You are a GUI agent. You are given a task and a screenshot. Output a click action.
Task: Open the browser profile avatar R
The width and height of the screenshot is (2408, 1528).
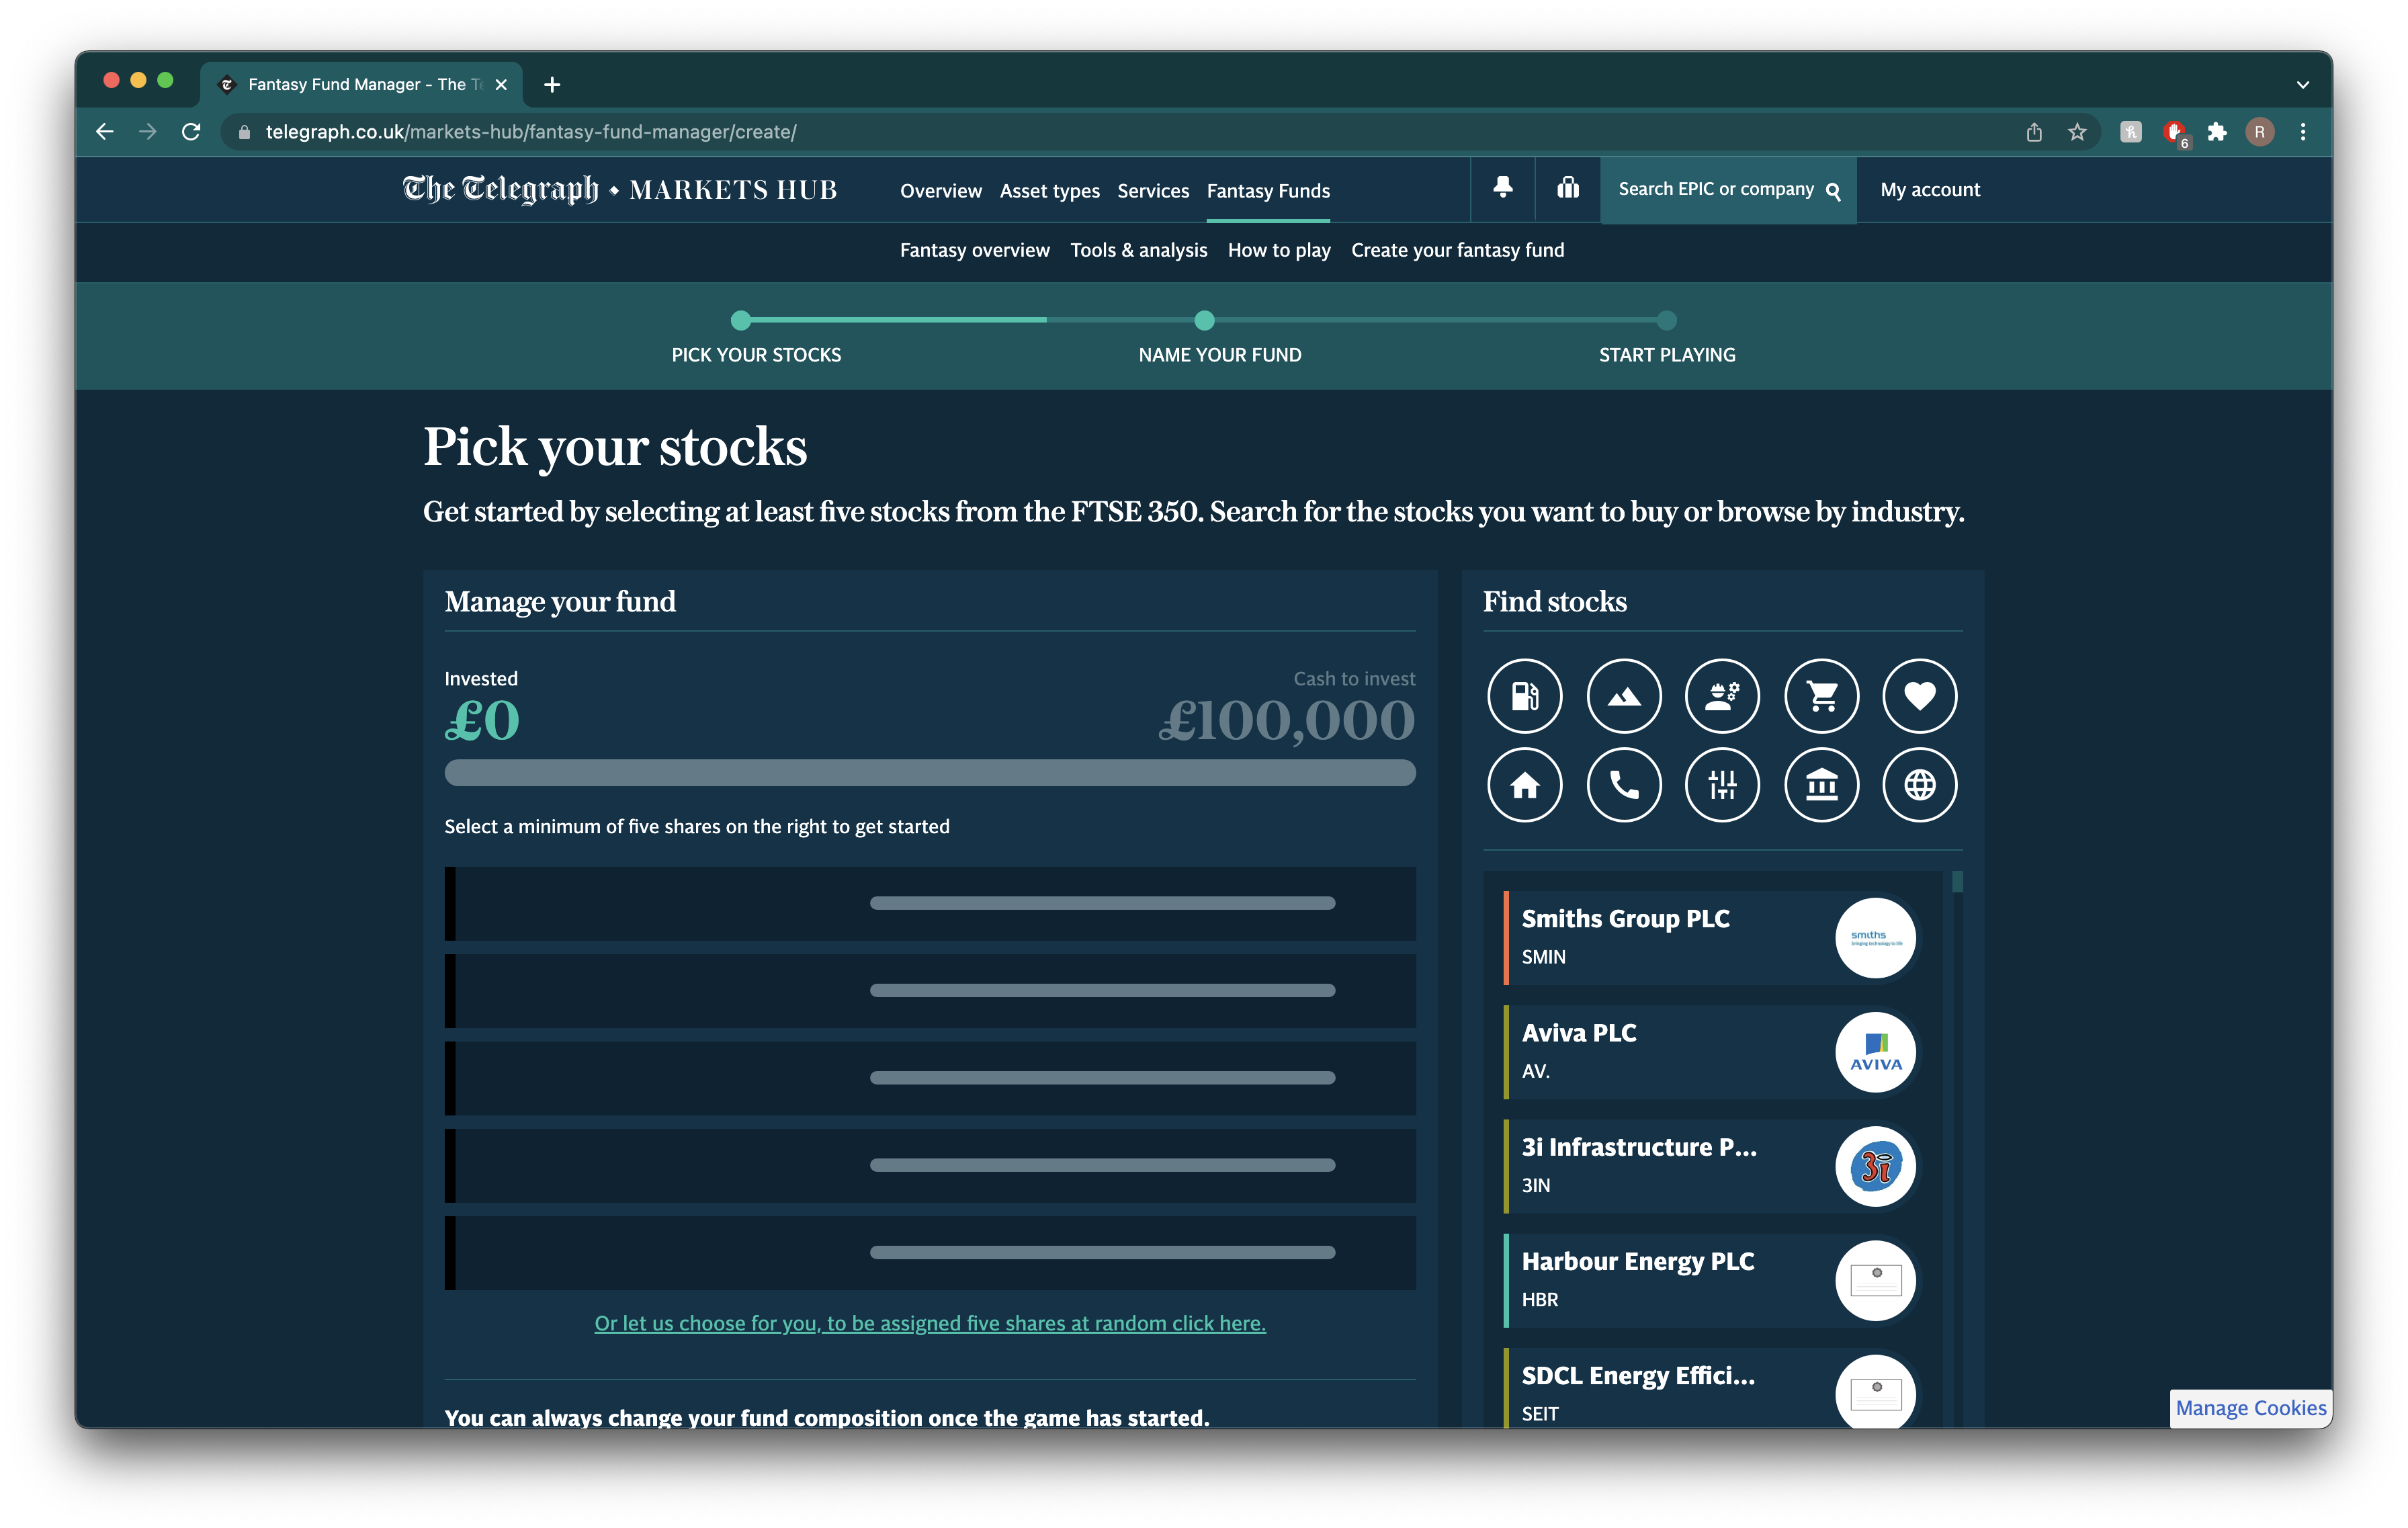tap(2259, 132)
